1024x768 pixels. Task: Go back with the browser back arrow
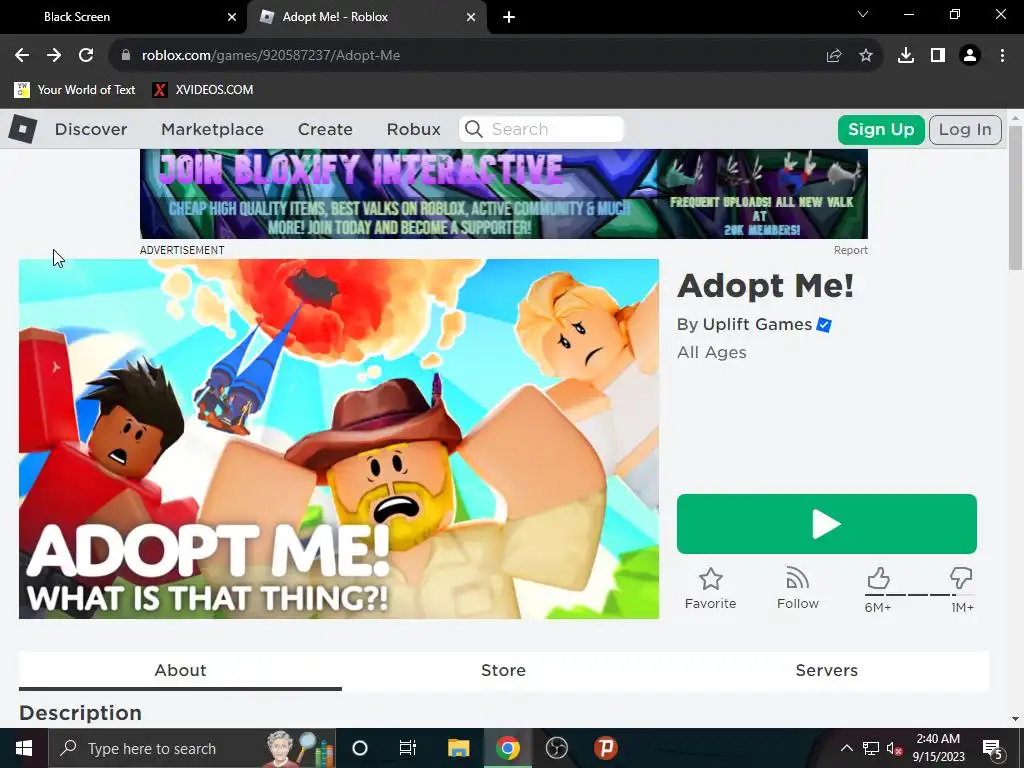(22, 56)
